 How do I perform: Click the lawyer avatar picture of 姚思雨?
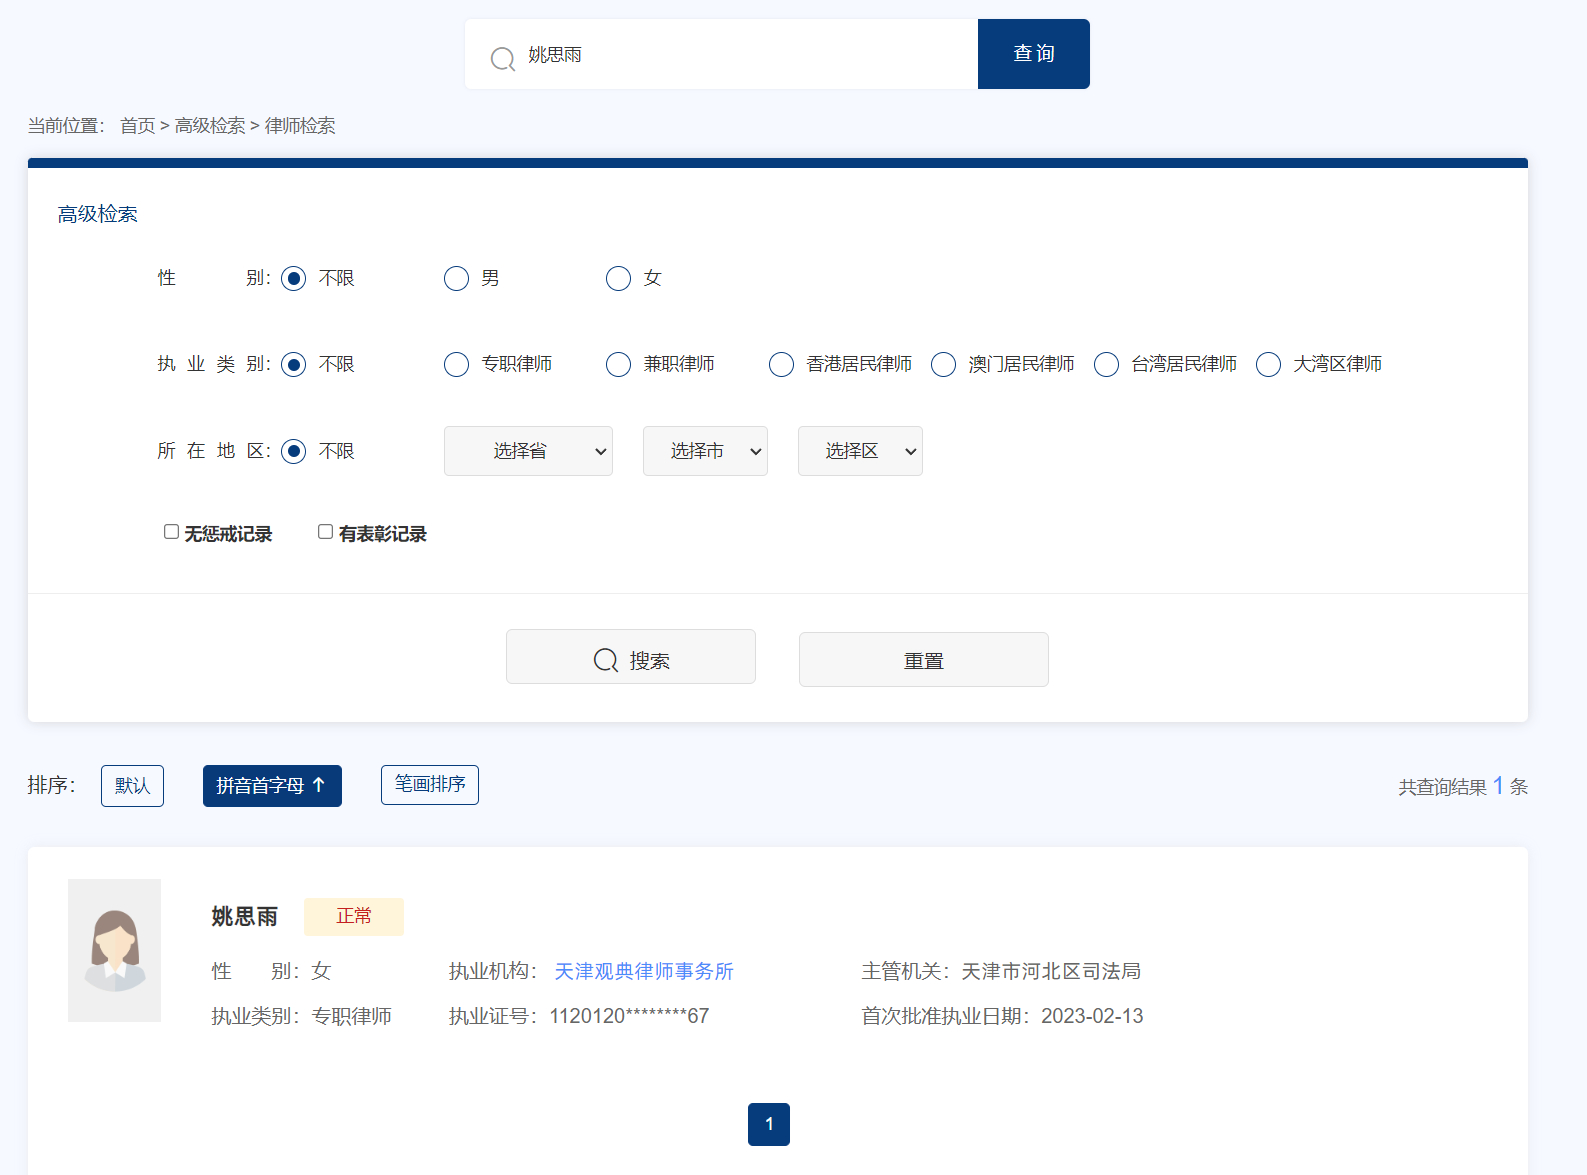[x=114, y=950]
